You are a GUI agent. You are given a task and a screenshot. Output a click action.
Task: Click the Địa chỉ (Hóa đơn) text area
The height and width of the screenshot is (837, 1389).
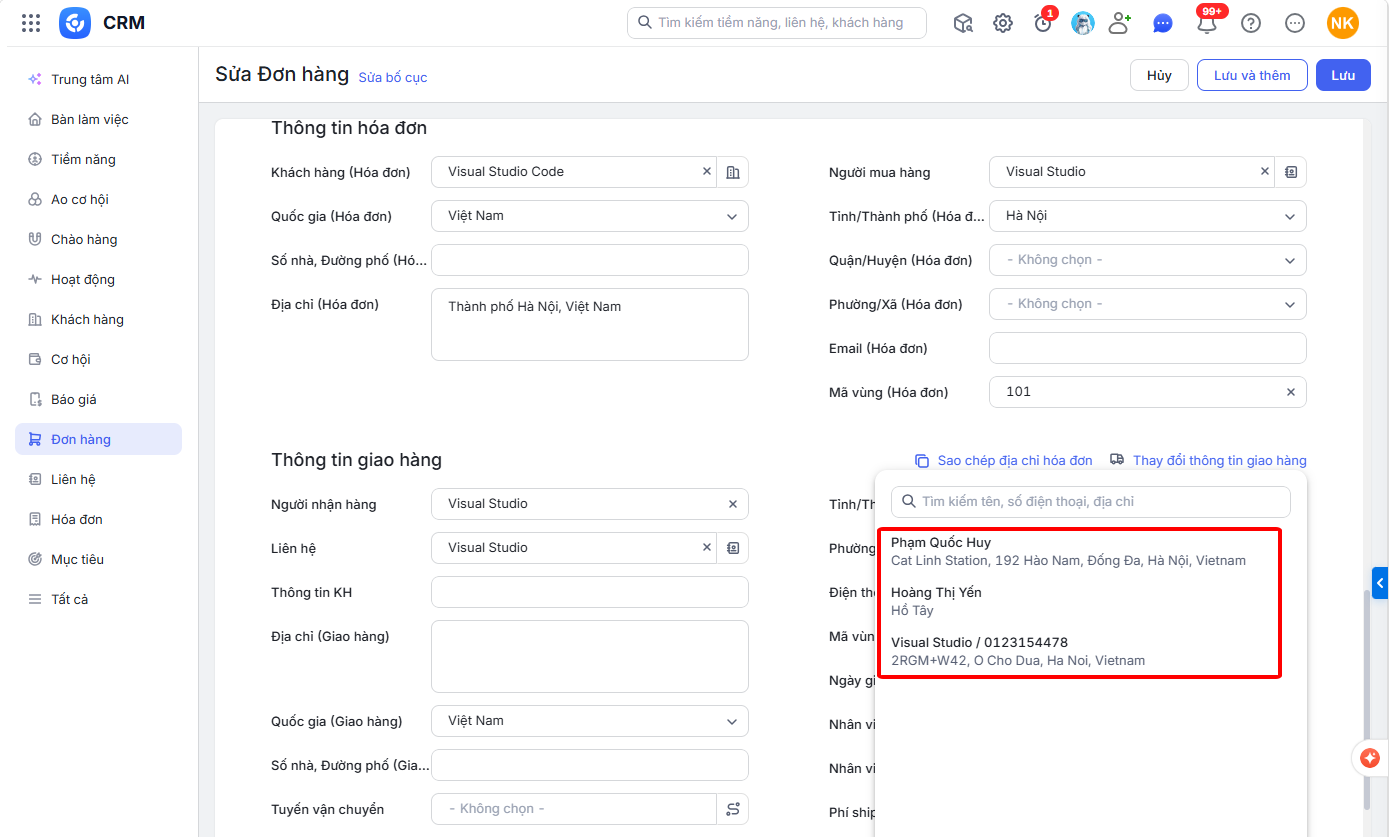click(590, 324)
